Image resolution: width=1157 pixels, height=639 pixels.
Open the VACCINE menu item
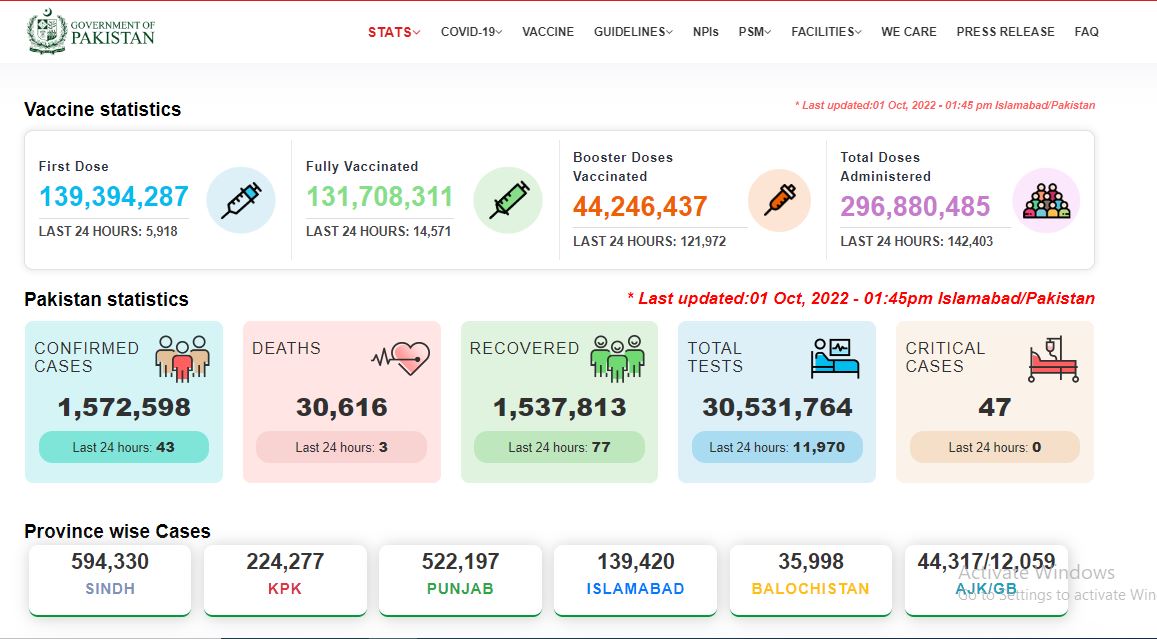click(548, 32)
